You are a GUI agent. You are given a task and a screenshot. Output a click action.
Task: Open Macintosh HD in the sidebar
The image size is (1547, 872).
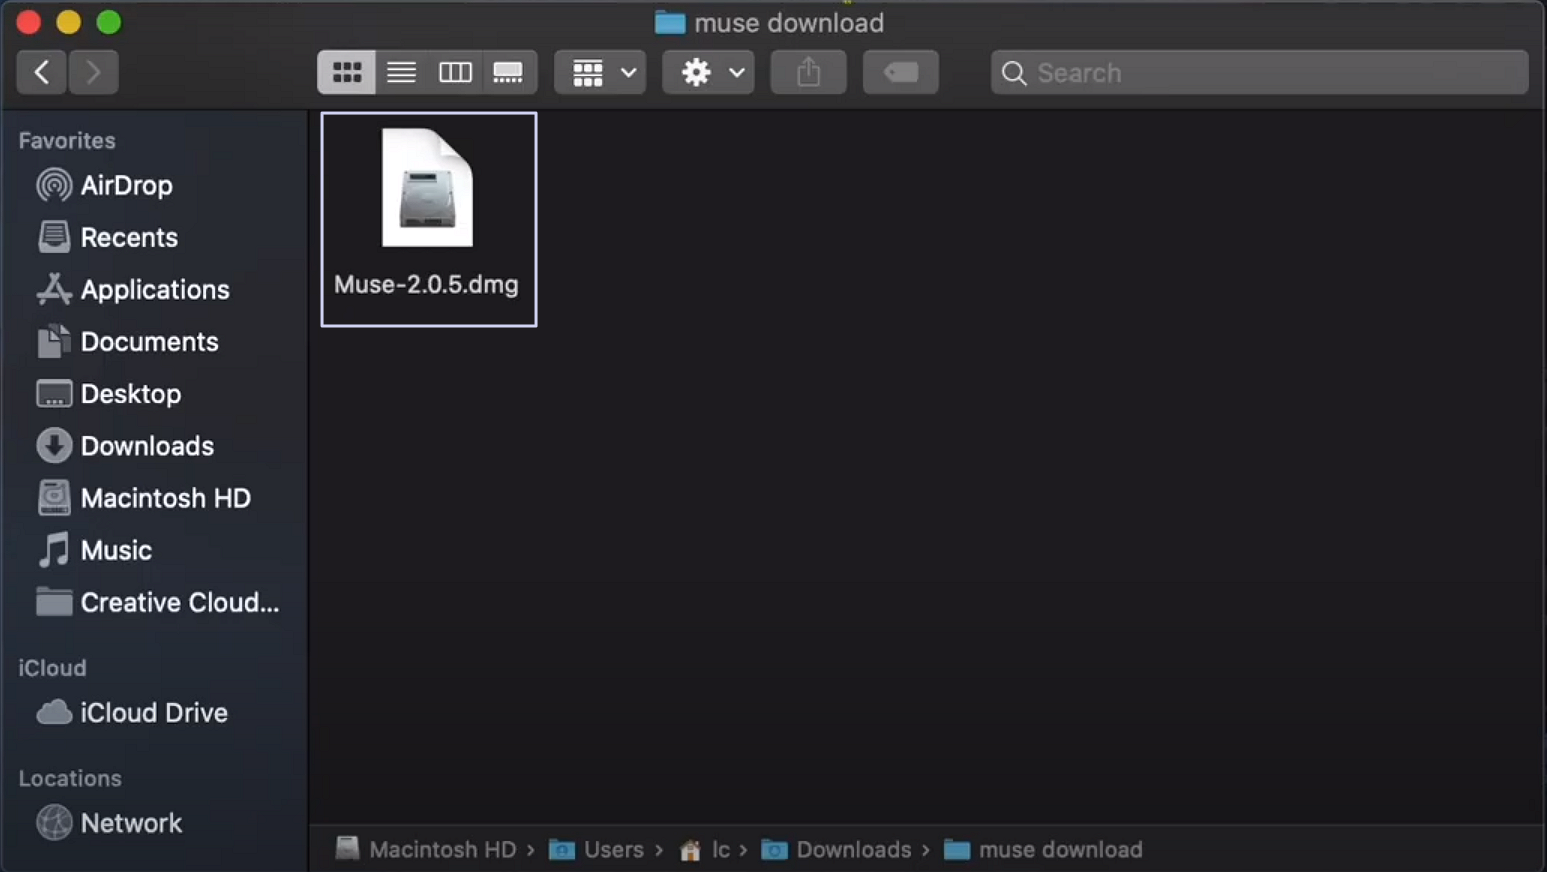click(165, 497)
